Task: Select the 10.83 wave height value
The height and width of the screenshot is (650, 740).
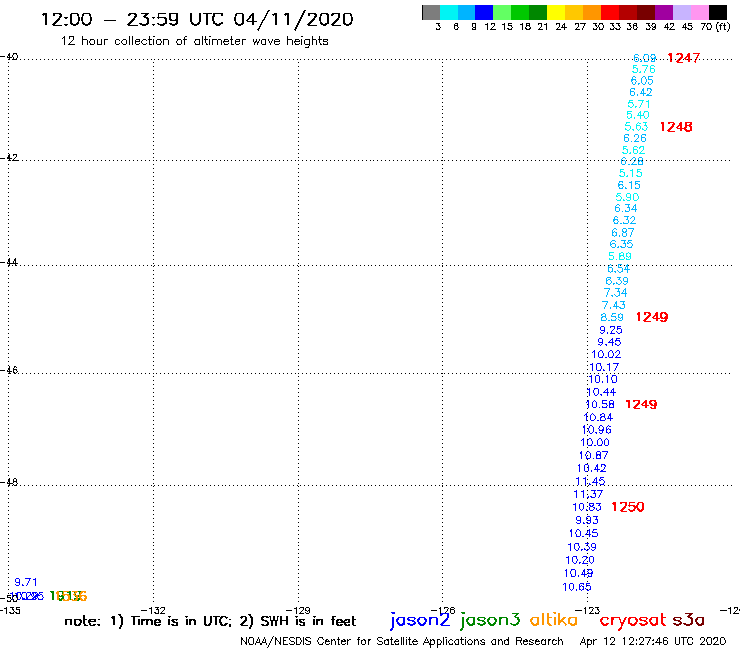Action: pyautogui.click(x=587, y=507)
